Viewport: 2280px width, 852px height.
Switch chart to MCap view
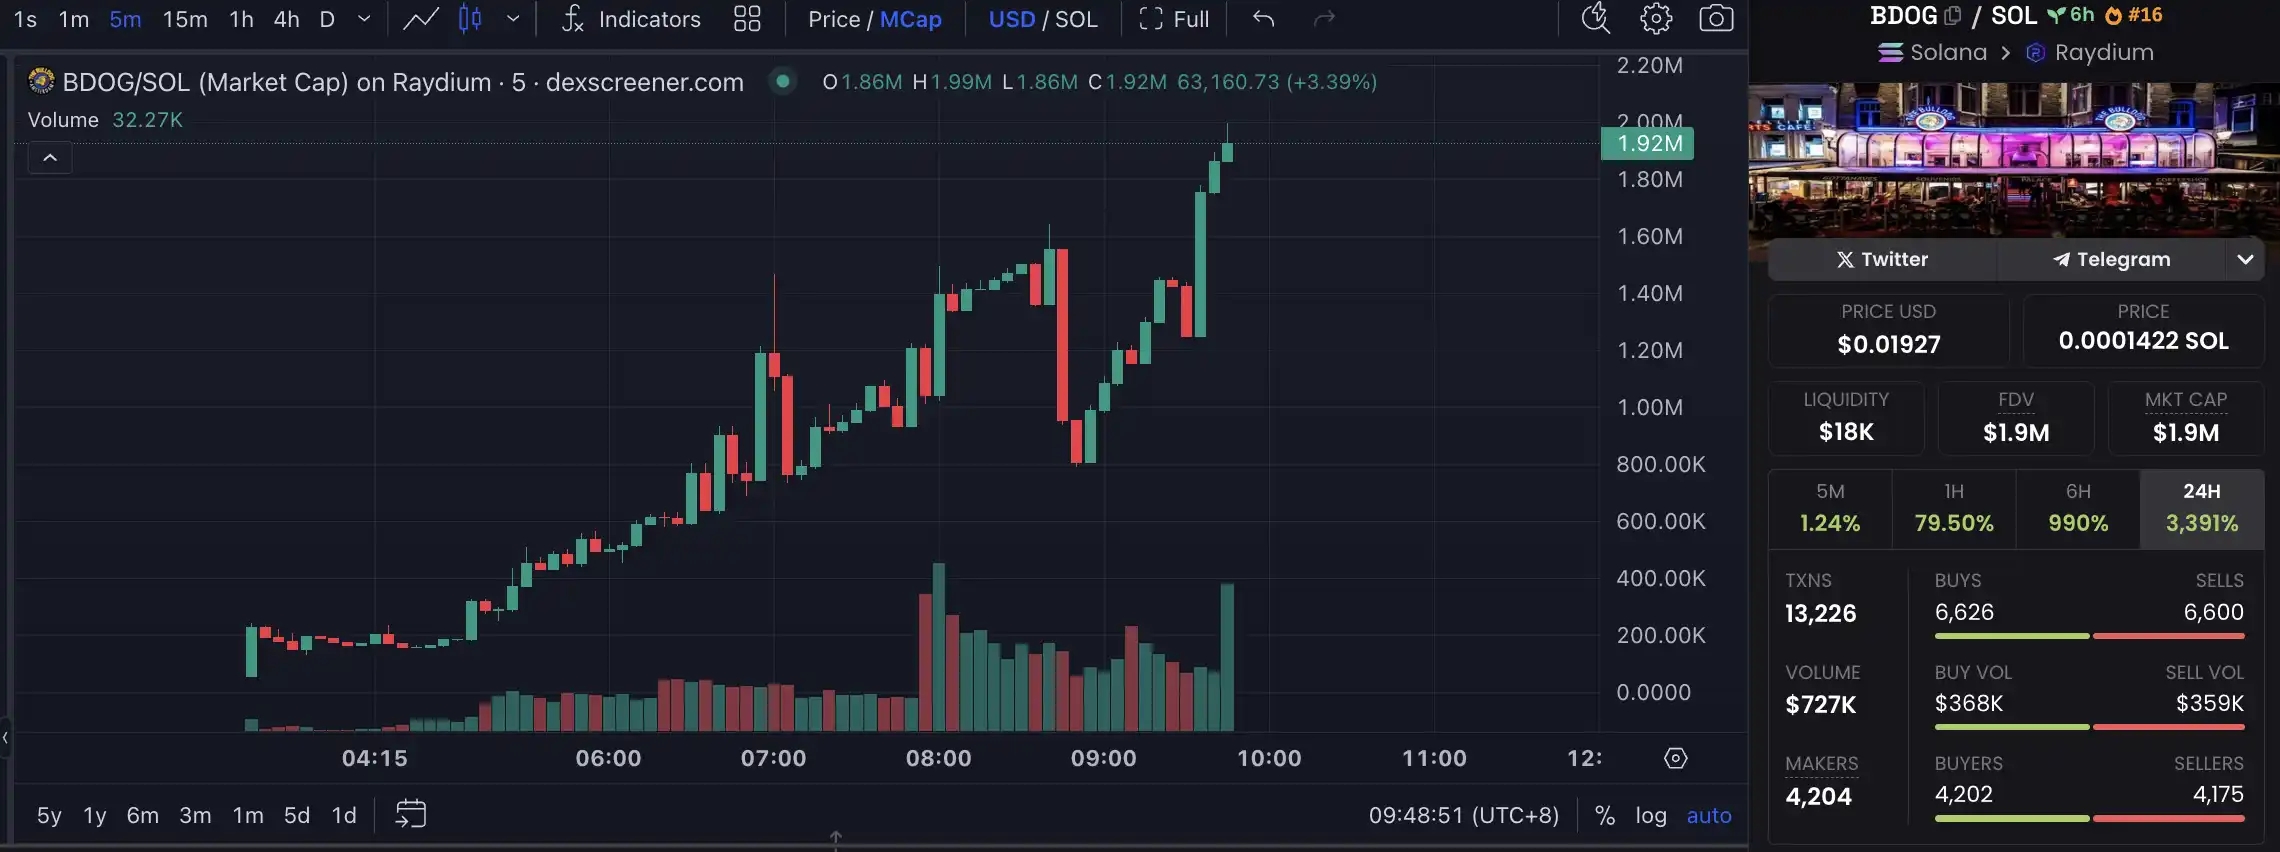point(910,19)
